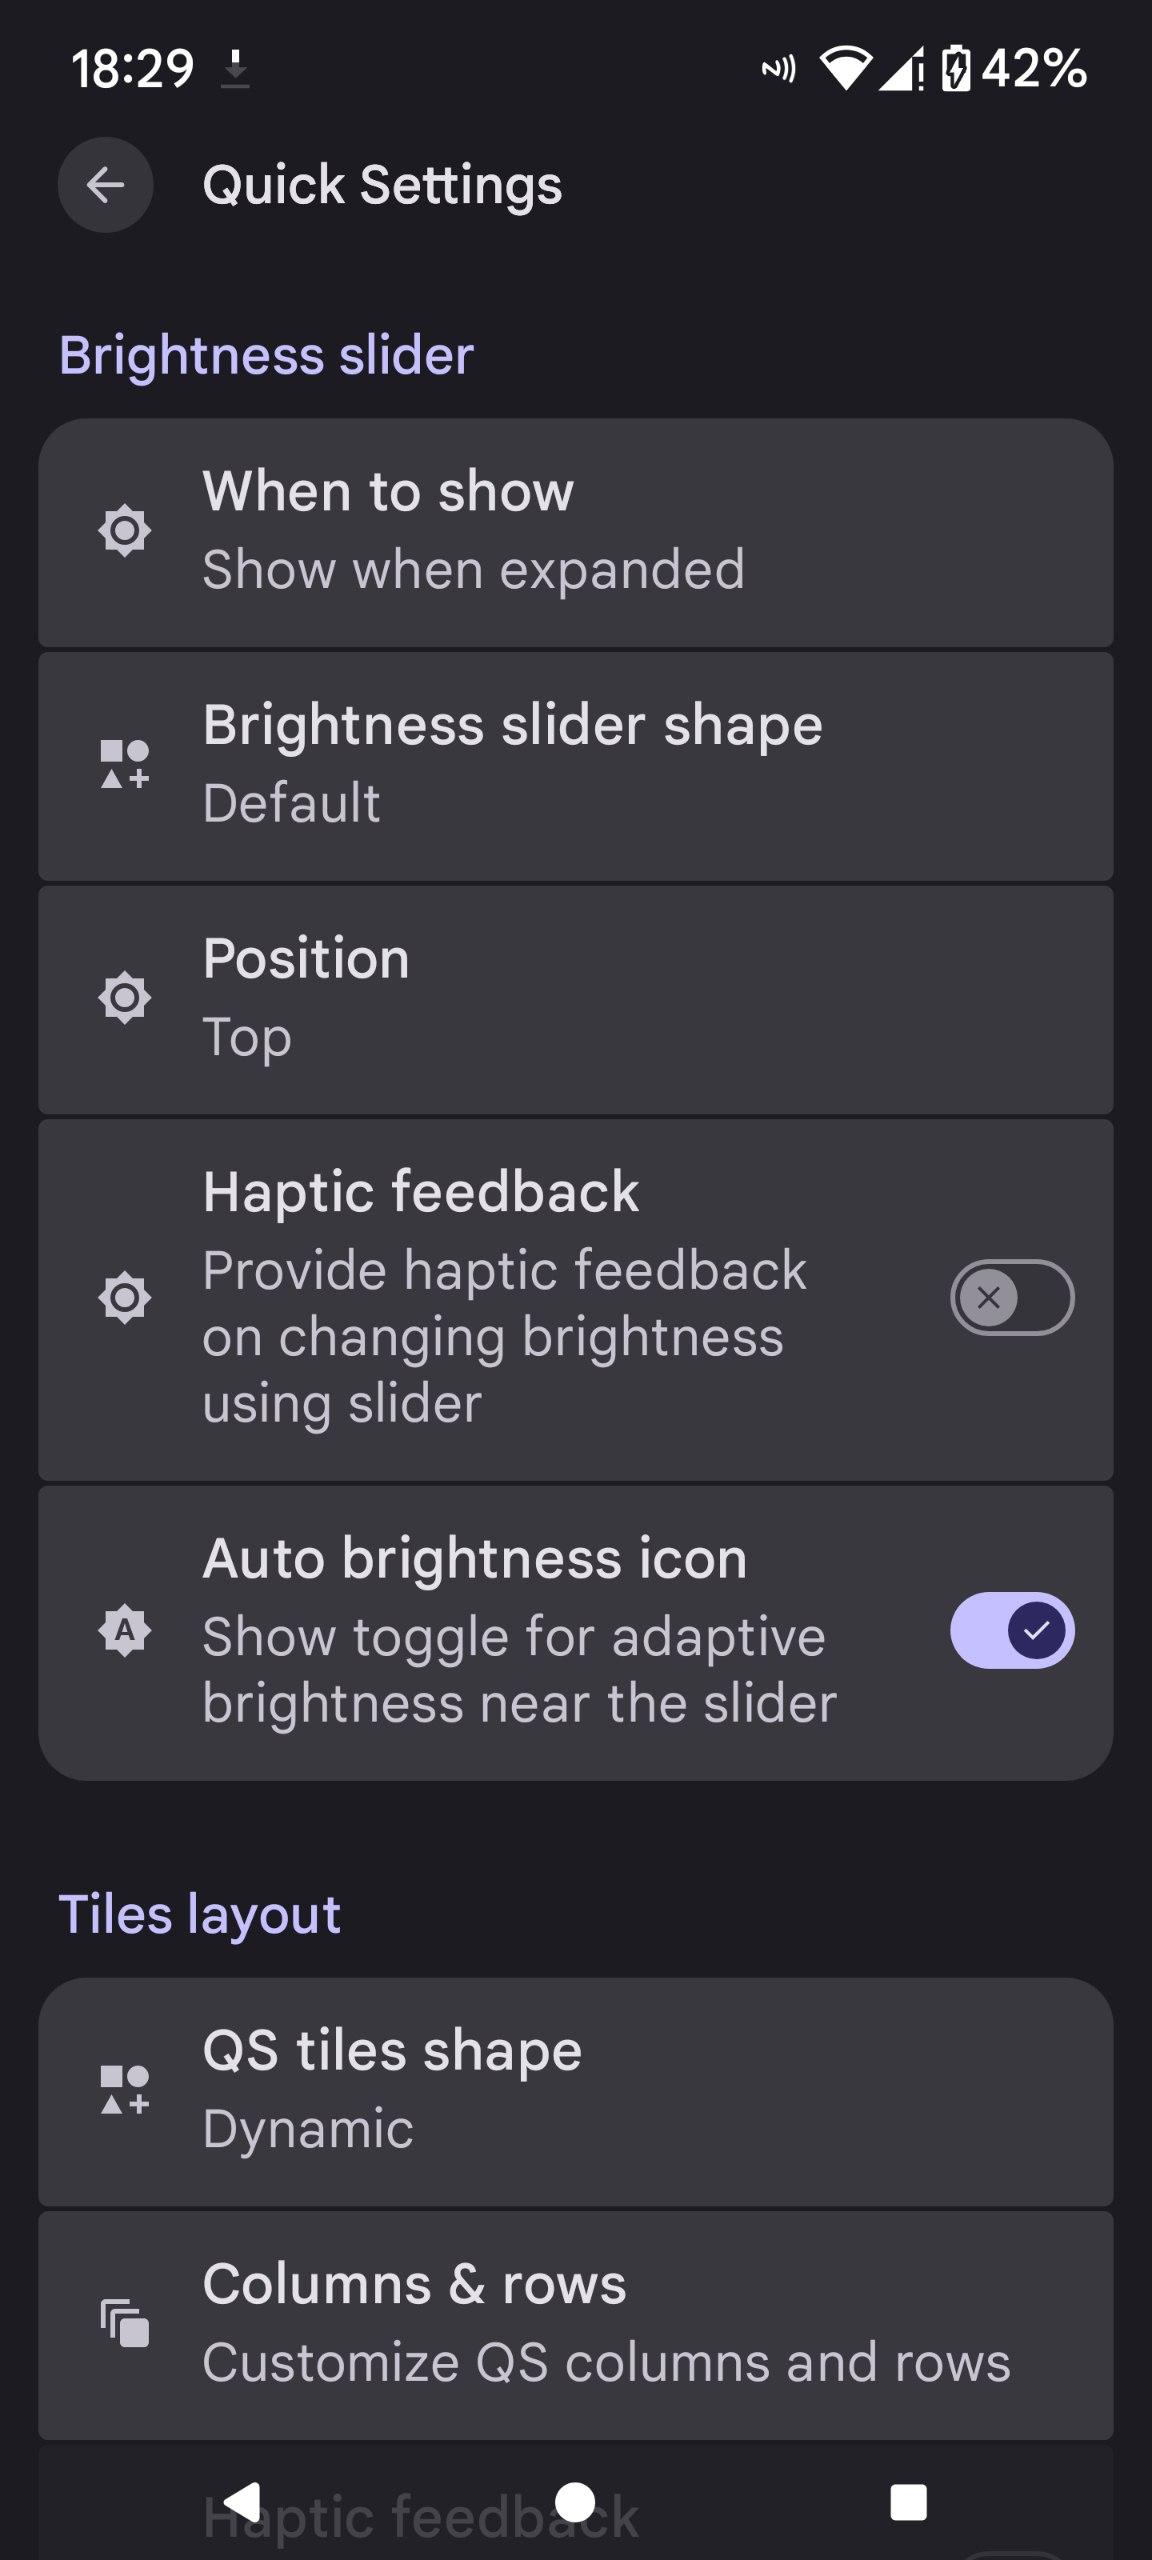Viewport: 1152px width, 2560px height.
Task: Open the When to show options
Action: [575, 531]
